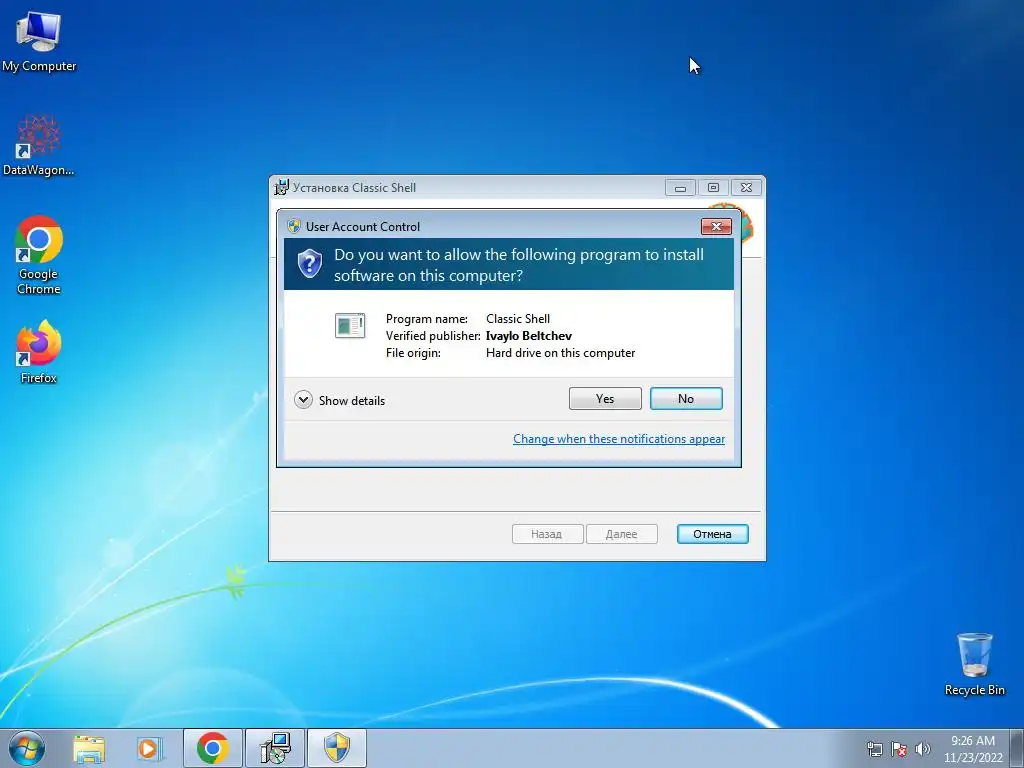Click Hard drive on this computer text

[x=560, y=353]
